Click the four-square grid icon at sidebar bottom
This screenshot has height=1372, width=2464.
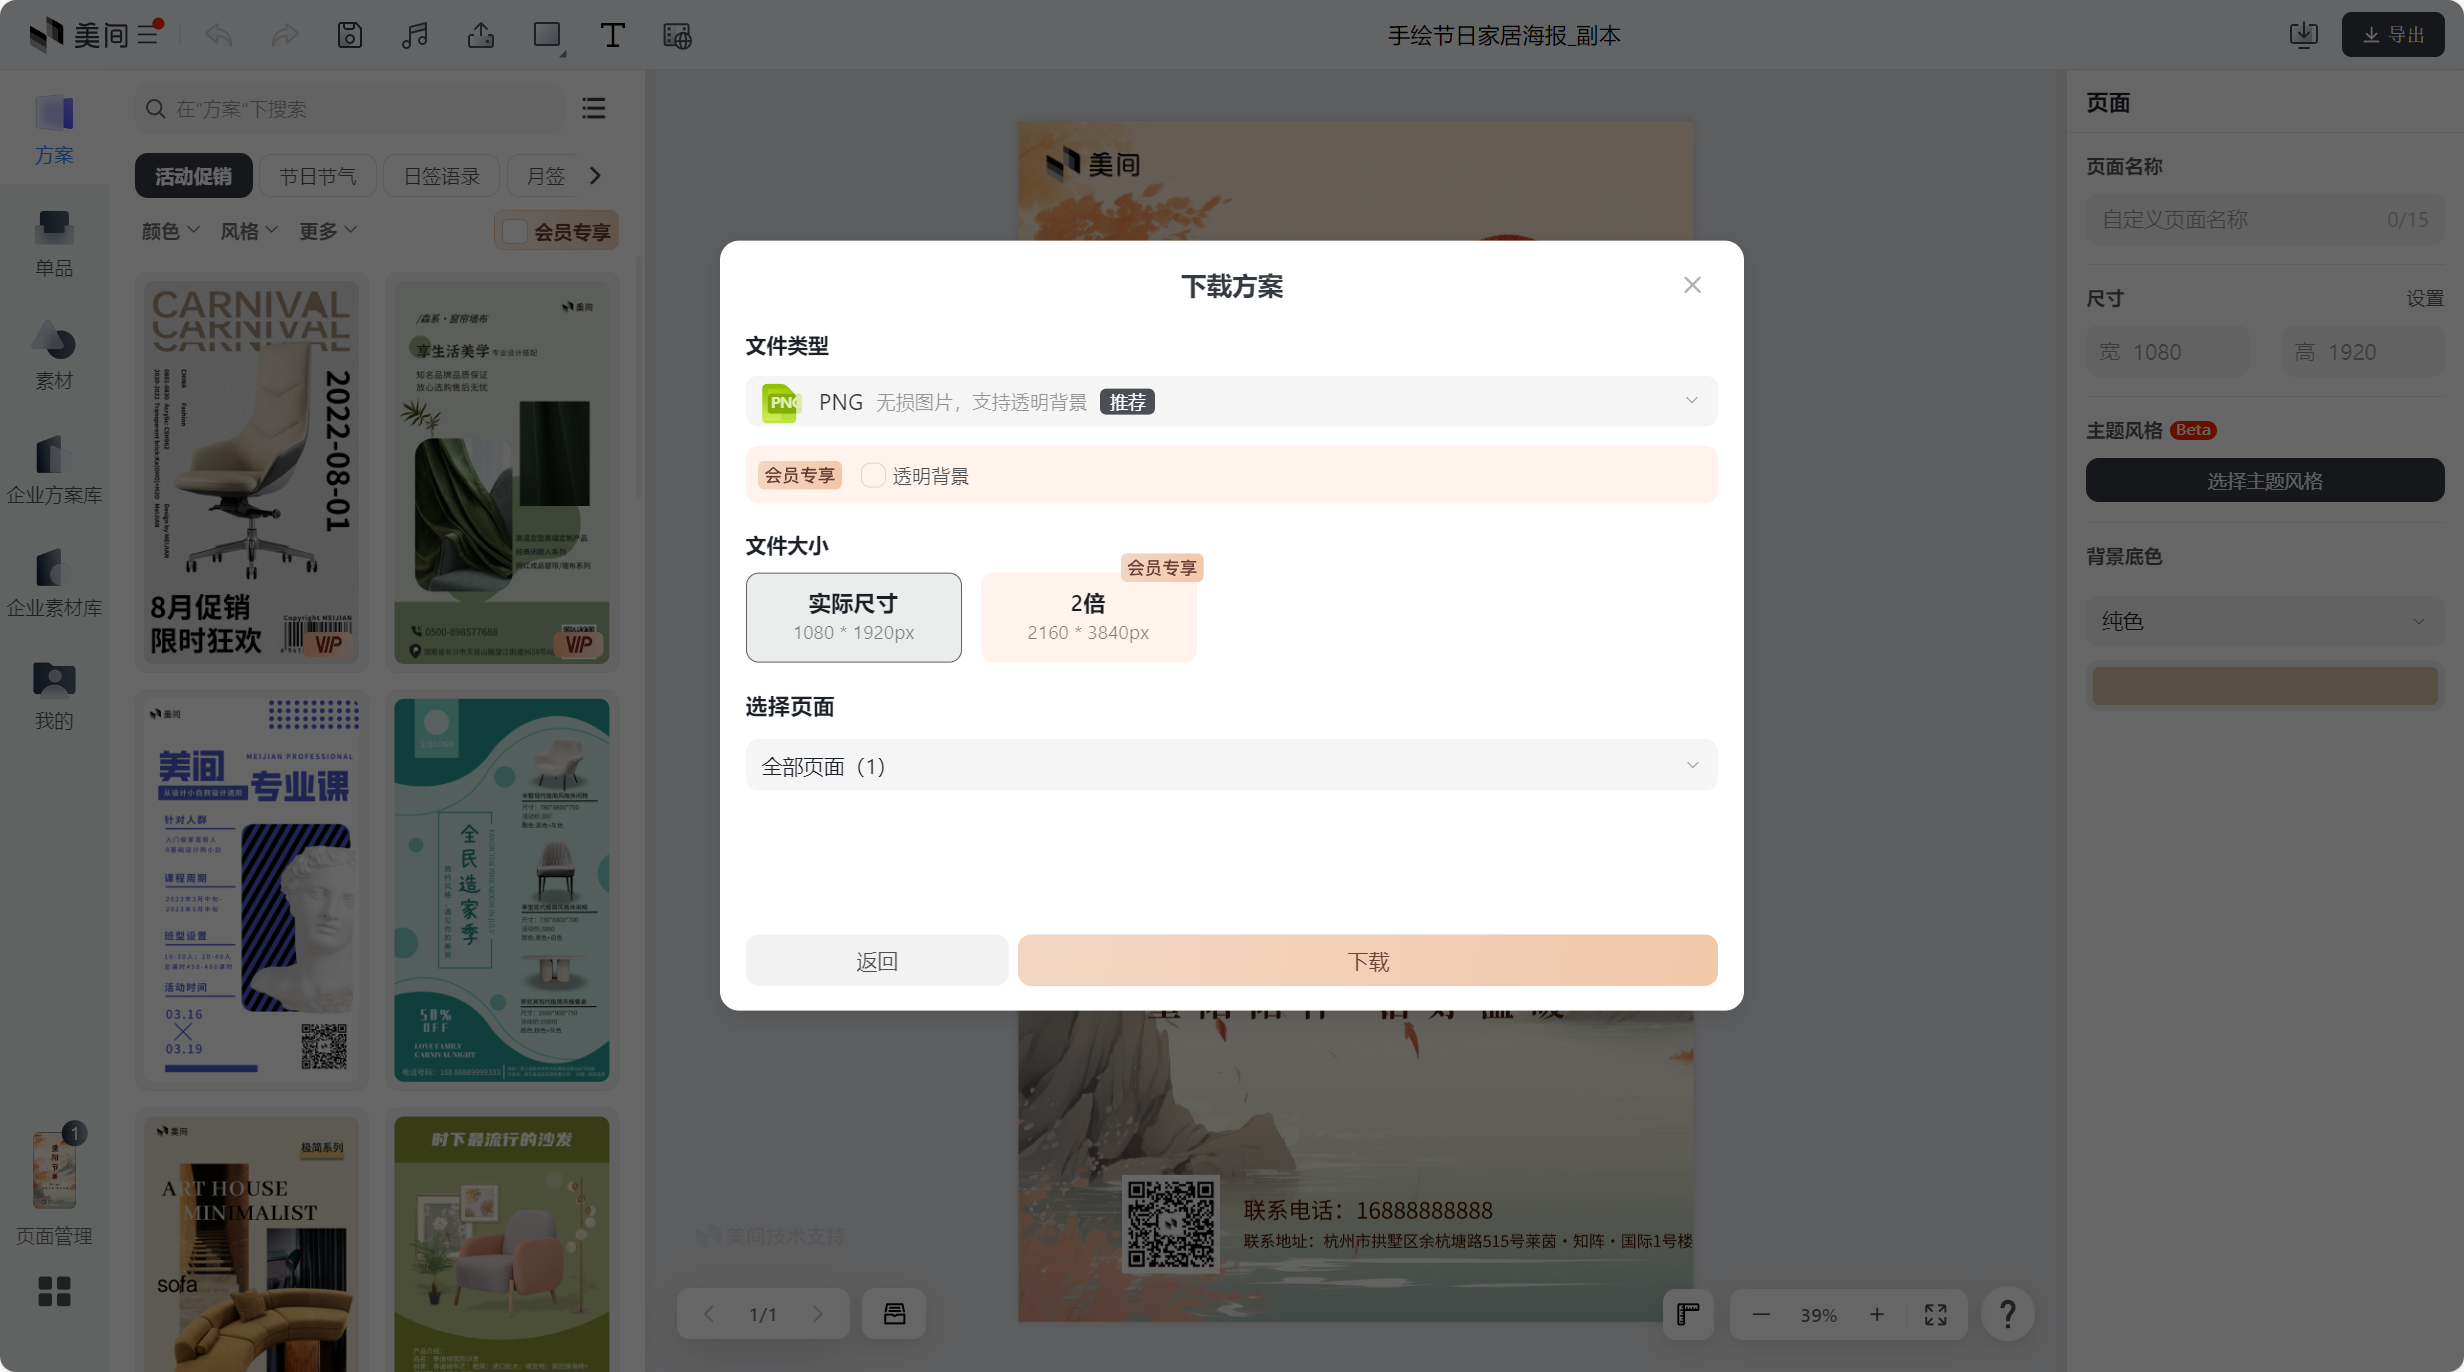tap(54, 1291)
